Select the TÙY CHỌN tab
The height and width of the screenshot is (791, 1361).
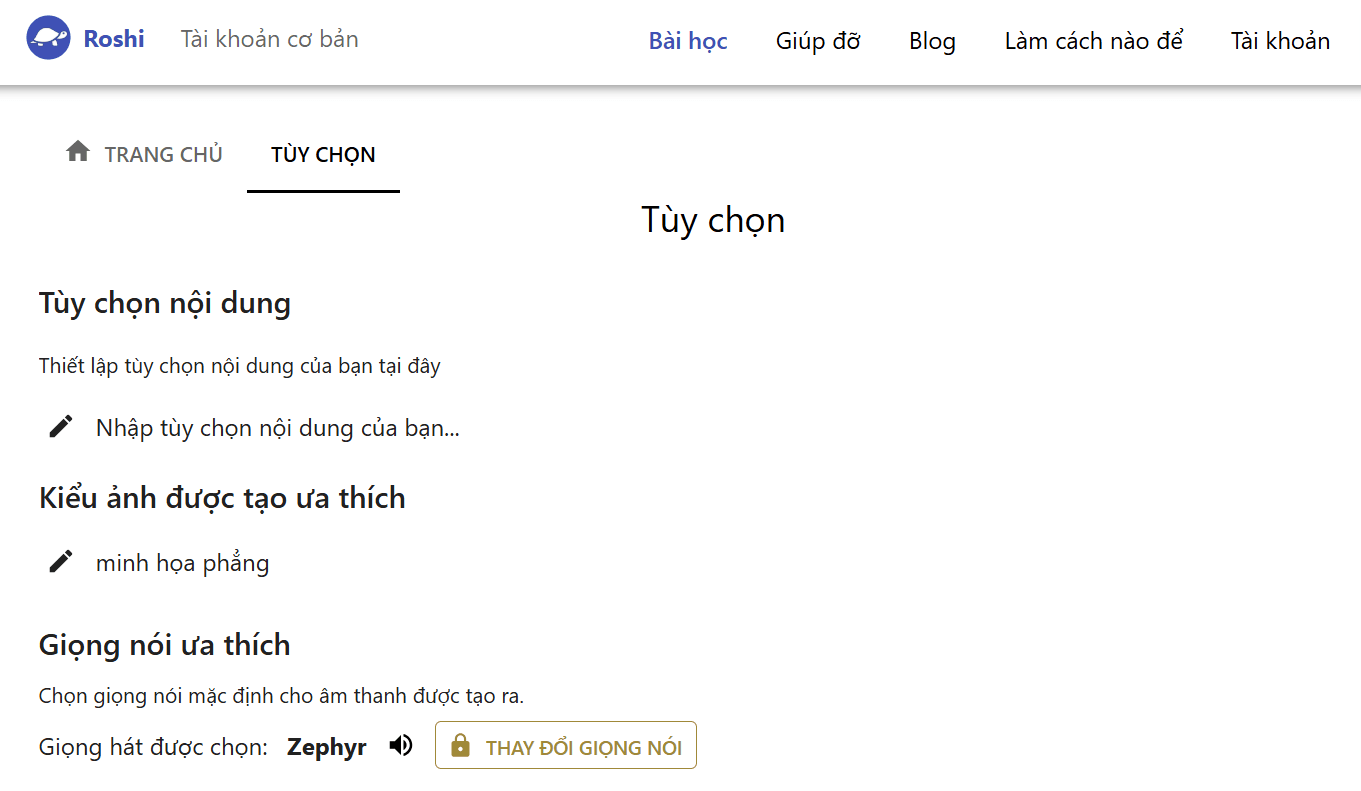coord(322,154)
